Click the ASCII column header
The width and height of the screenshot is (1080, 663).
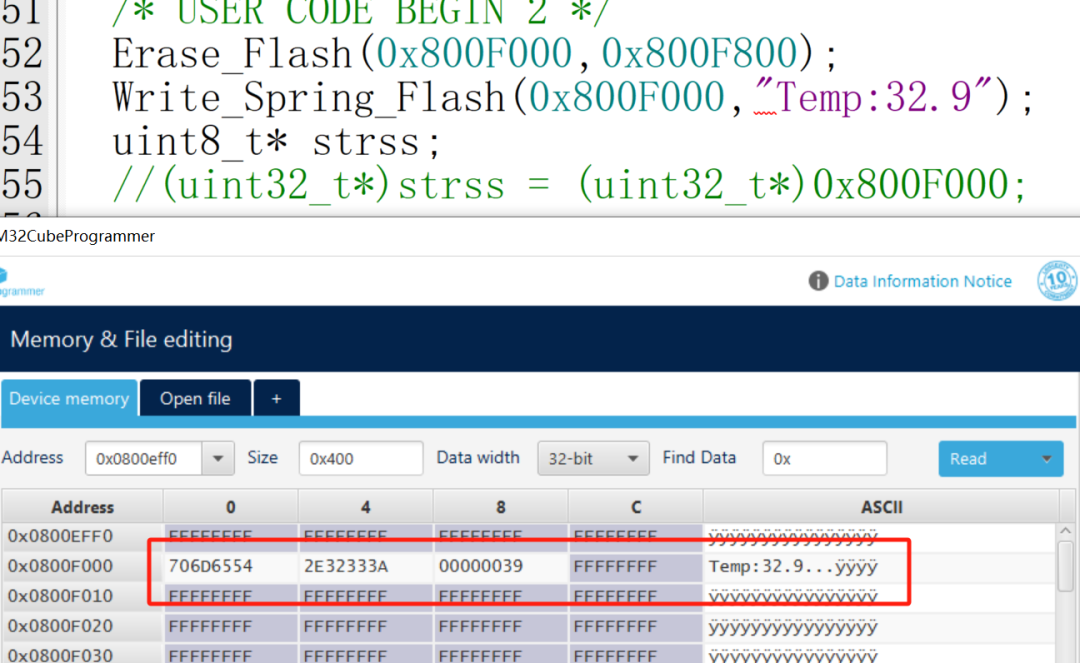point(880,507)
